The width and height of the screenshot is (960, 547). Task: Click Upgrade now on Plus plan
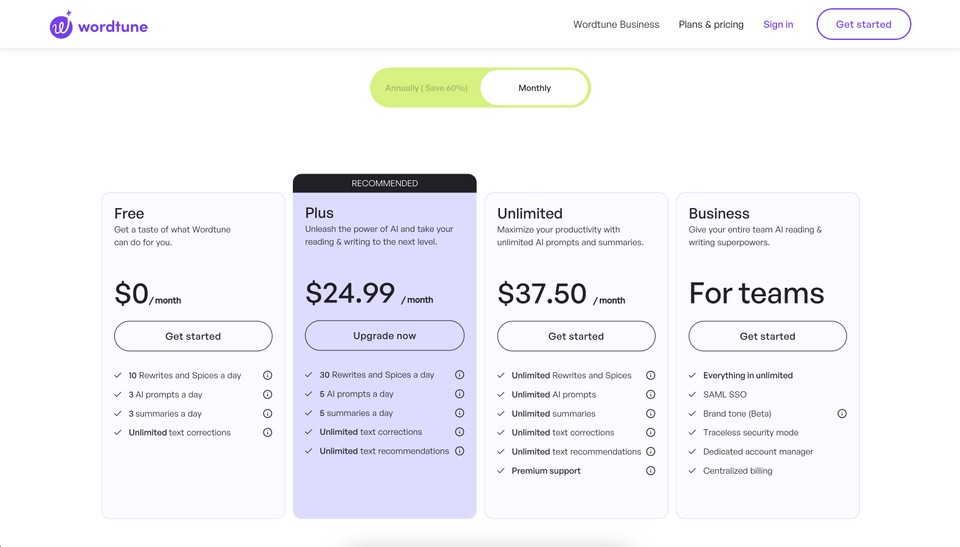point(384,336)
